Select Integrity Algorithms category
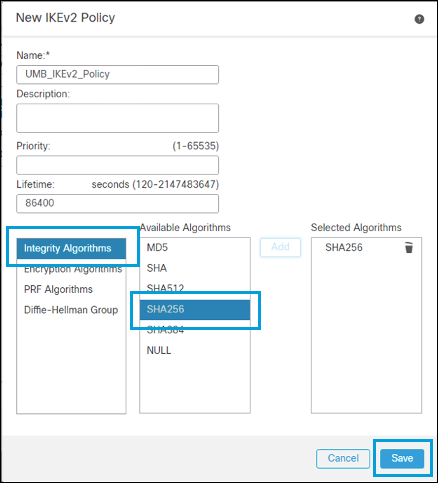Viewport: 438px width, 483px height. [x=71, y=248]
